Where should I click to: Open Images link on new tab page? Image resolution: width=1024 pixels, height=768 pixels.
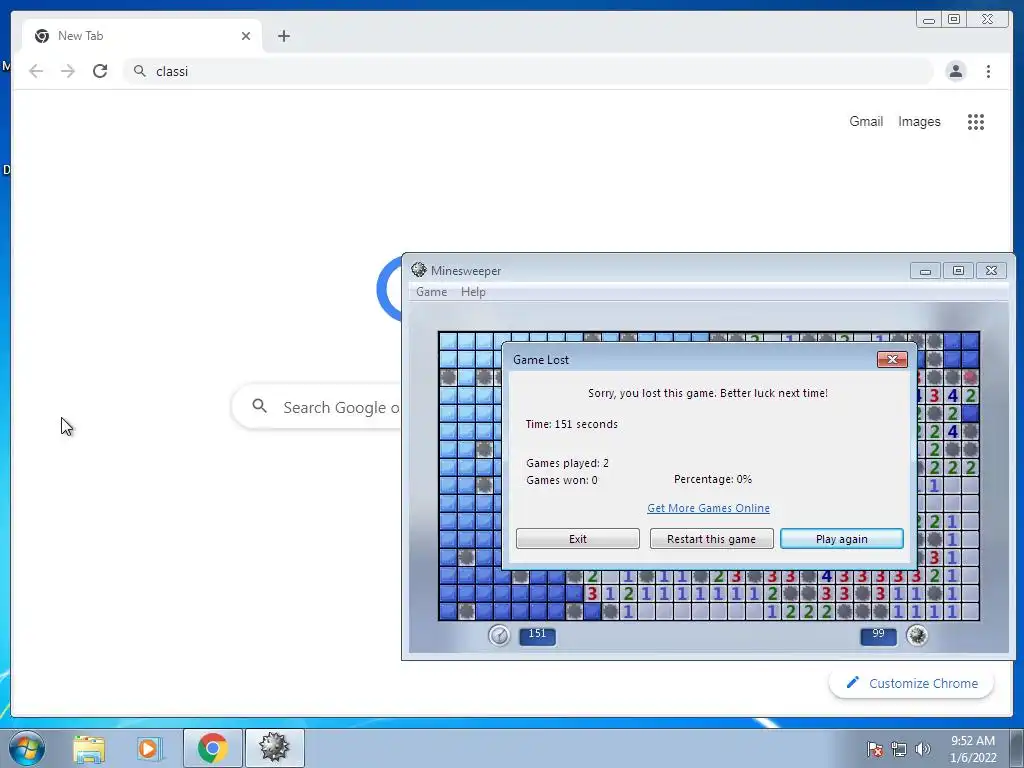point(919,121)
